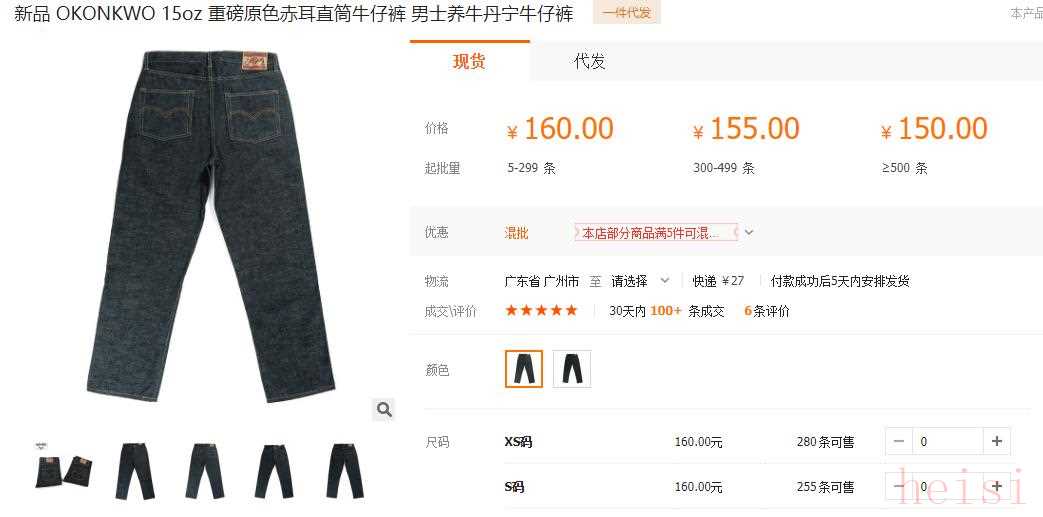The width and height of the screenshot is (1043, 517).
Task: Click the 本店部分商品满5件可混 promotion tag
Action: pyautogui.click(x=656, y=232)
